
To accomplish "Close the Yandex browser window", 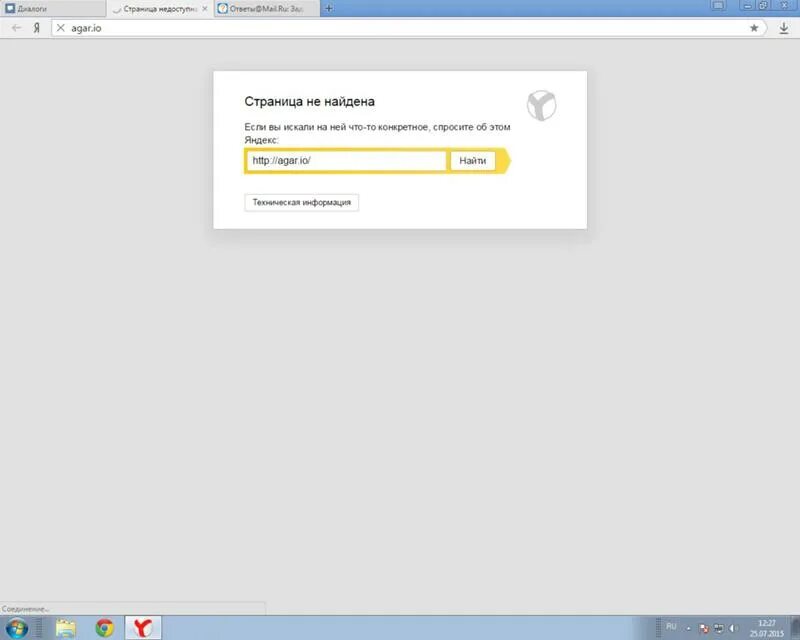I will tap(785, 6).
